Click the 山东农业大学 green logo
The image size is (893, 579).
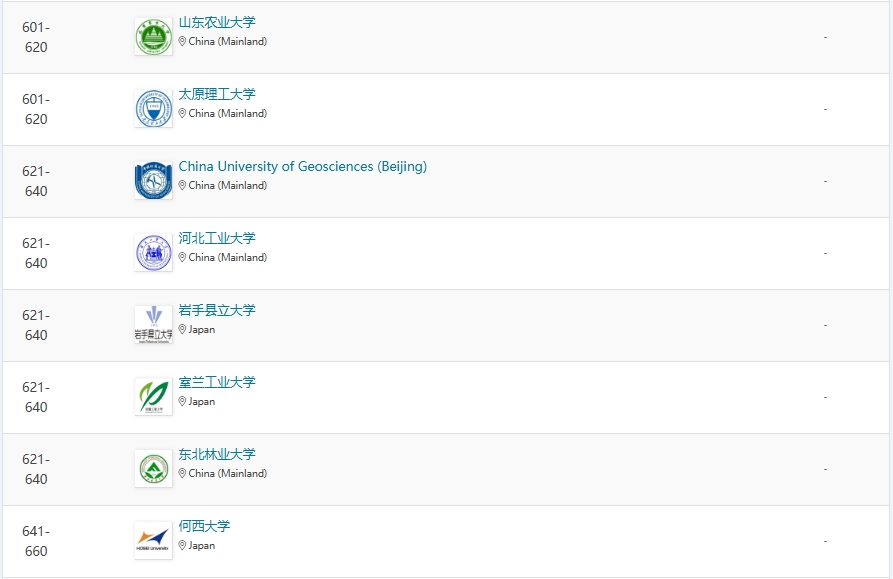(154, 37)
